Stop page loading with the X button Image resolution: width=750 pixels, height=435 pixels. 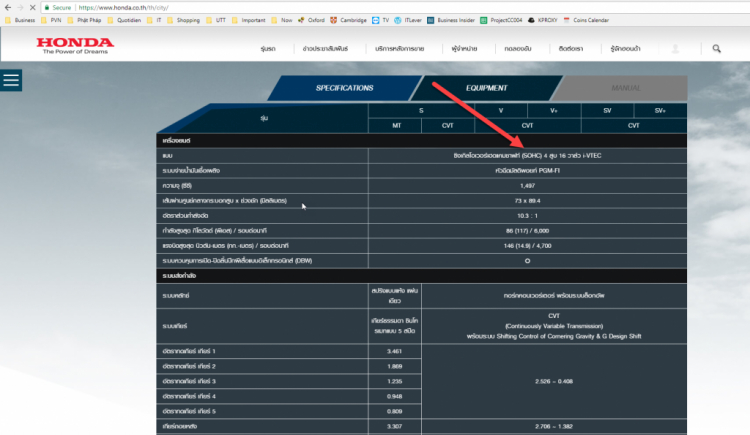click(33, 8)
